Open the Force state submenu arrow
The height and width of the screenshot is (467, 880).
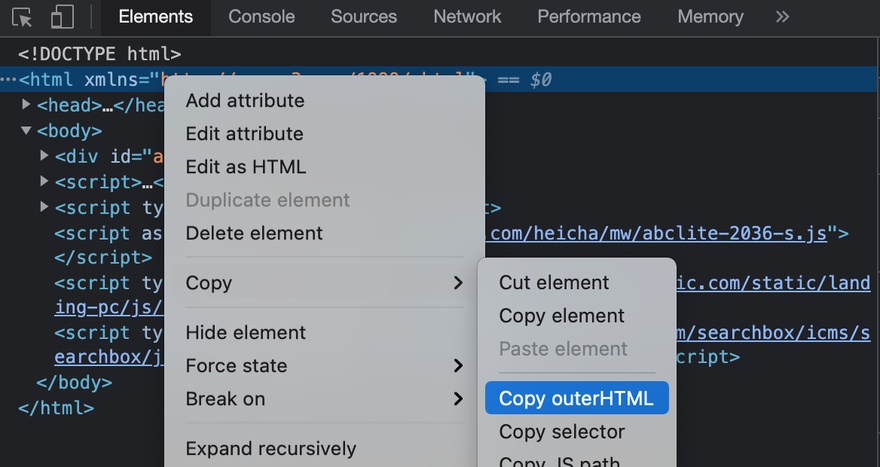458,365
